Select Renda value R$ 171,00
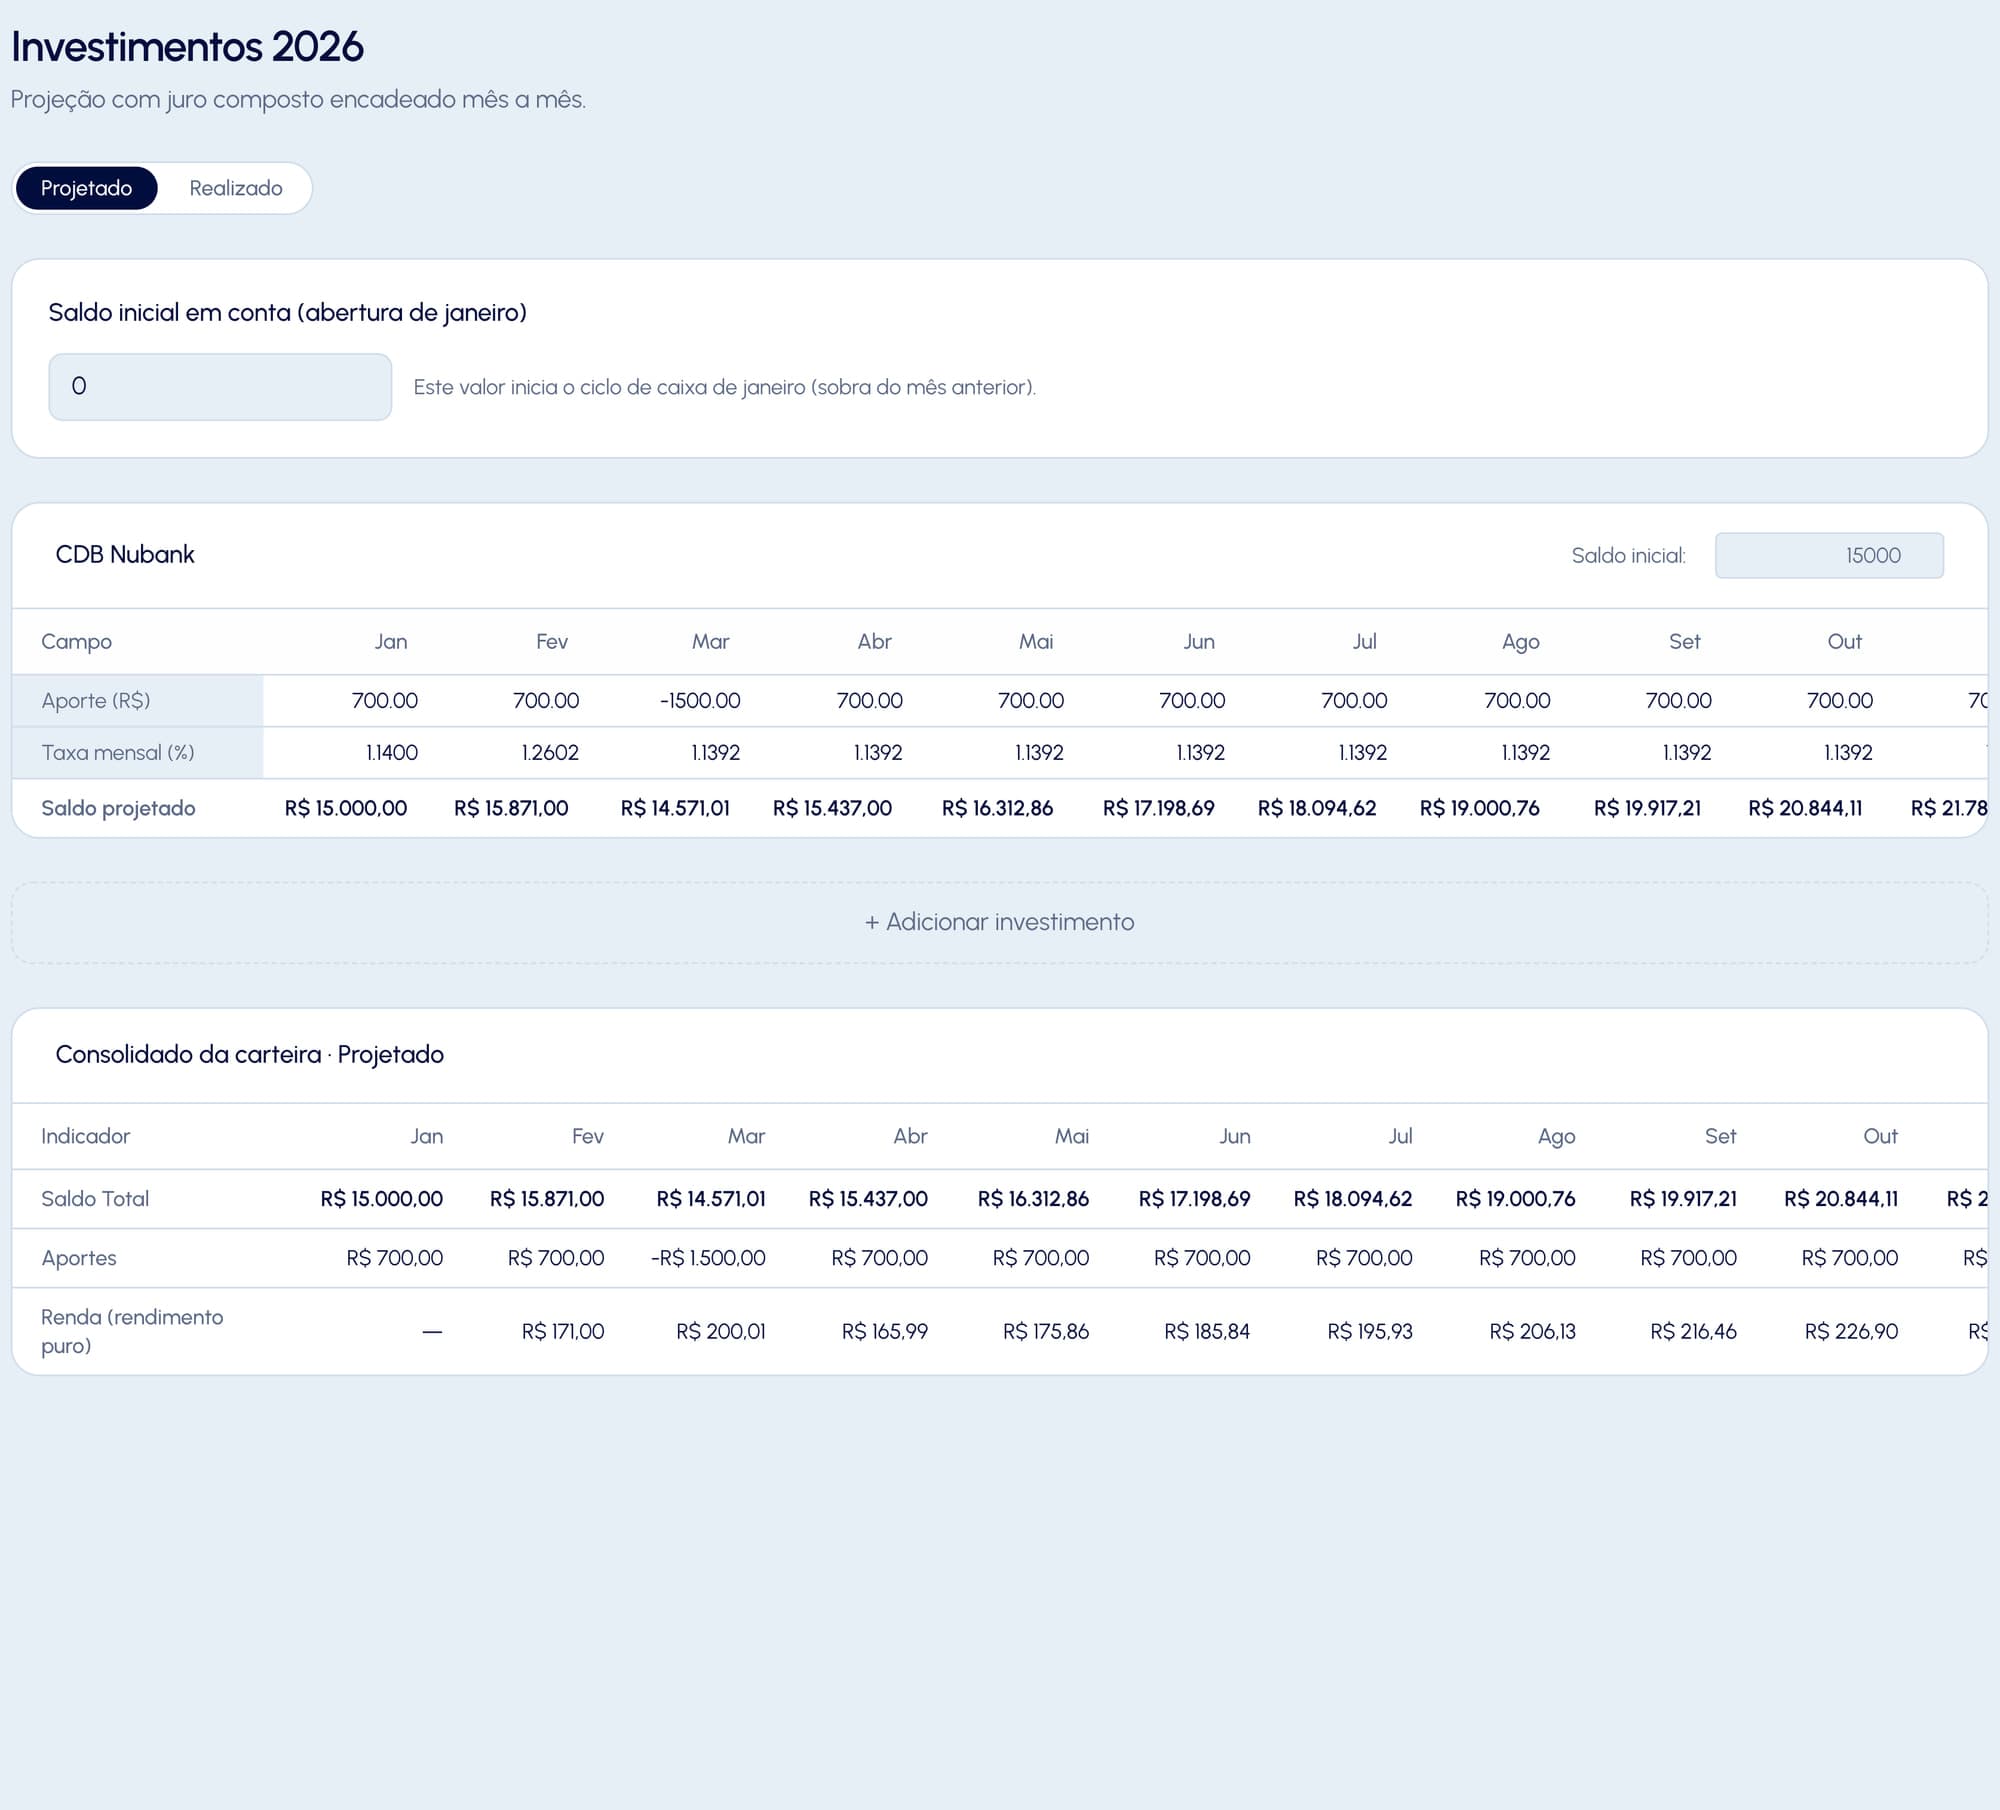The height and width of the screenshot is (1810, 2000). click(x=563, y=1331)
